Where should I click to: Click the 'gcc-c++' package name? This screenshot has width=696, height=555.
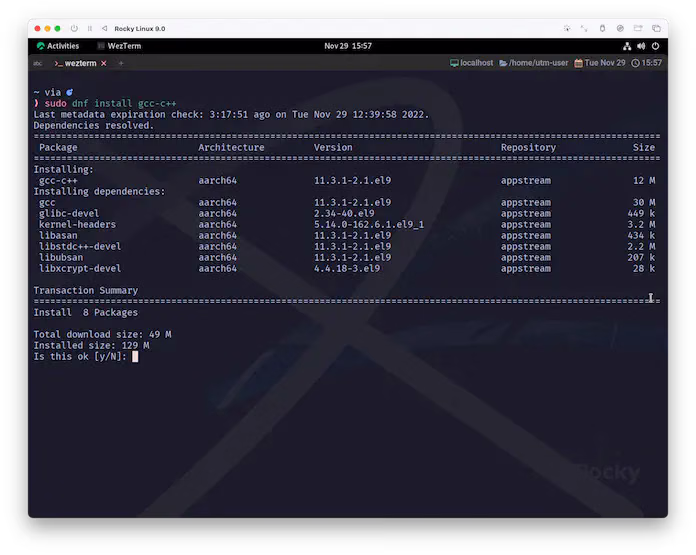coord(58,180)
